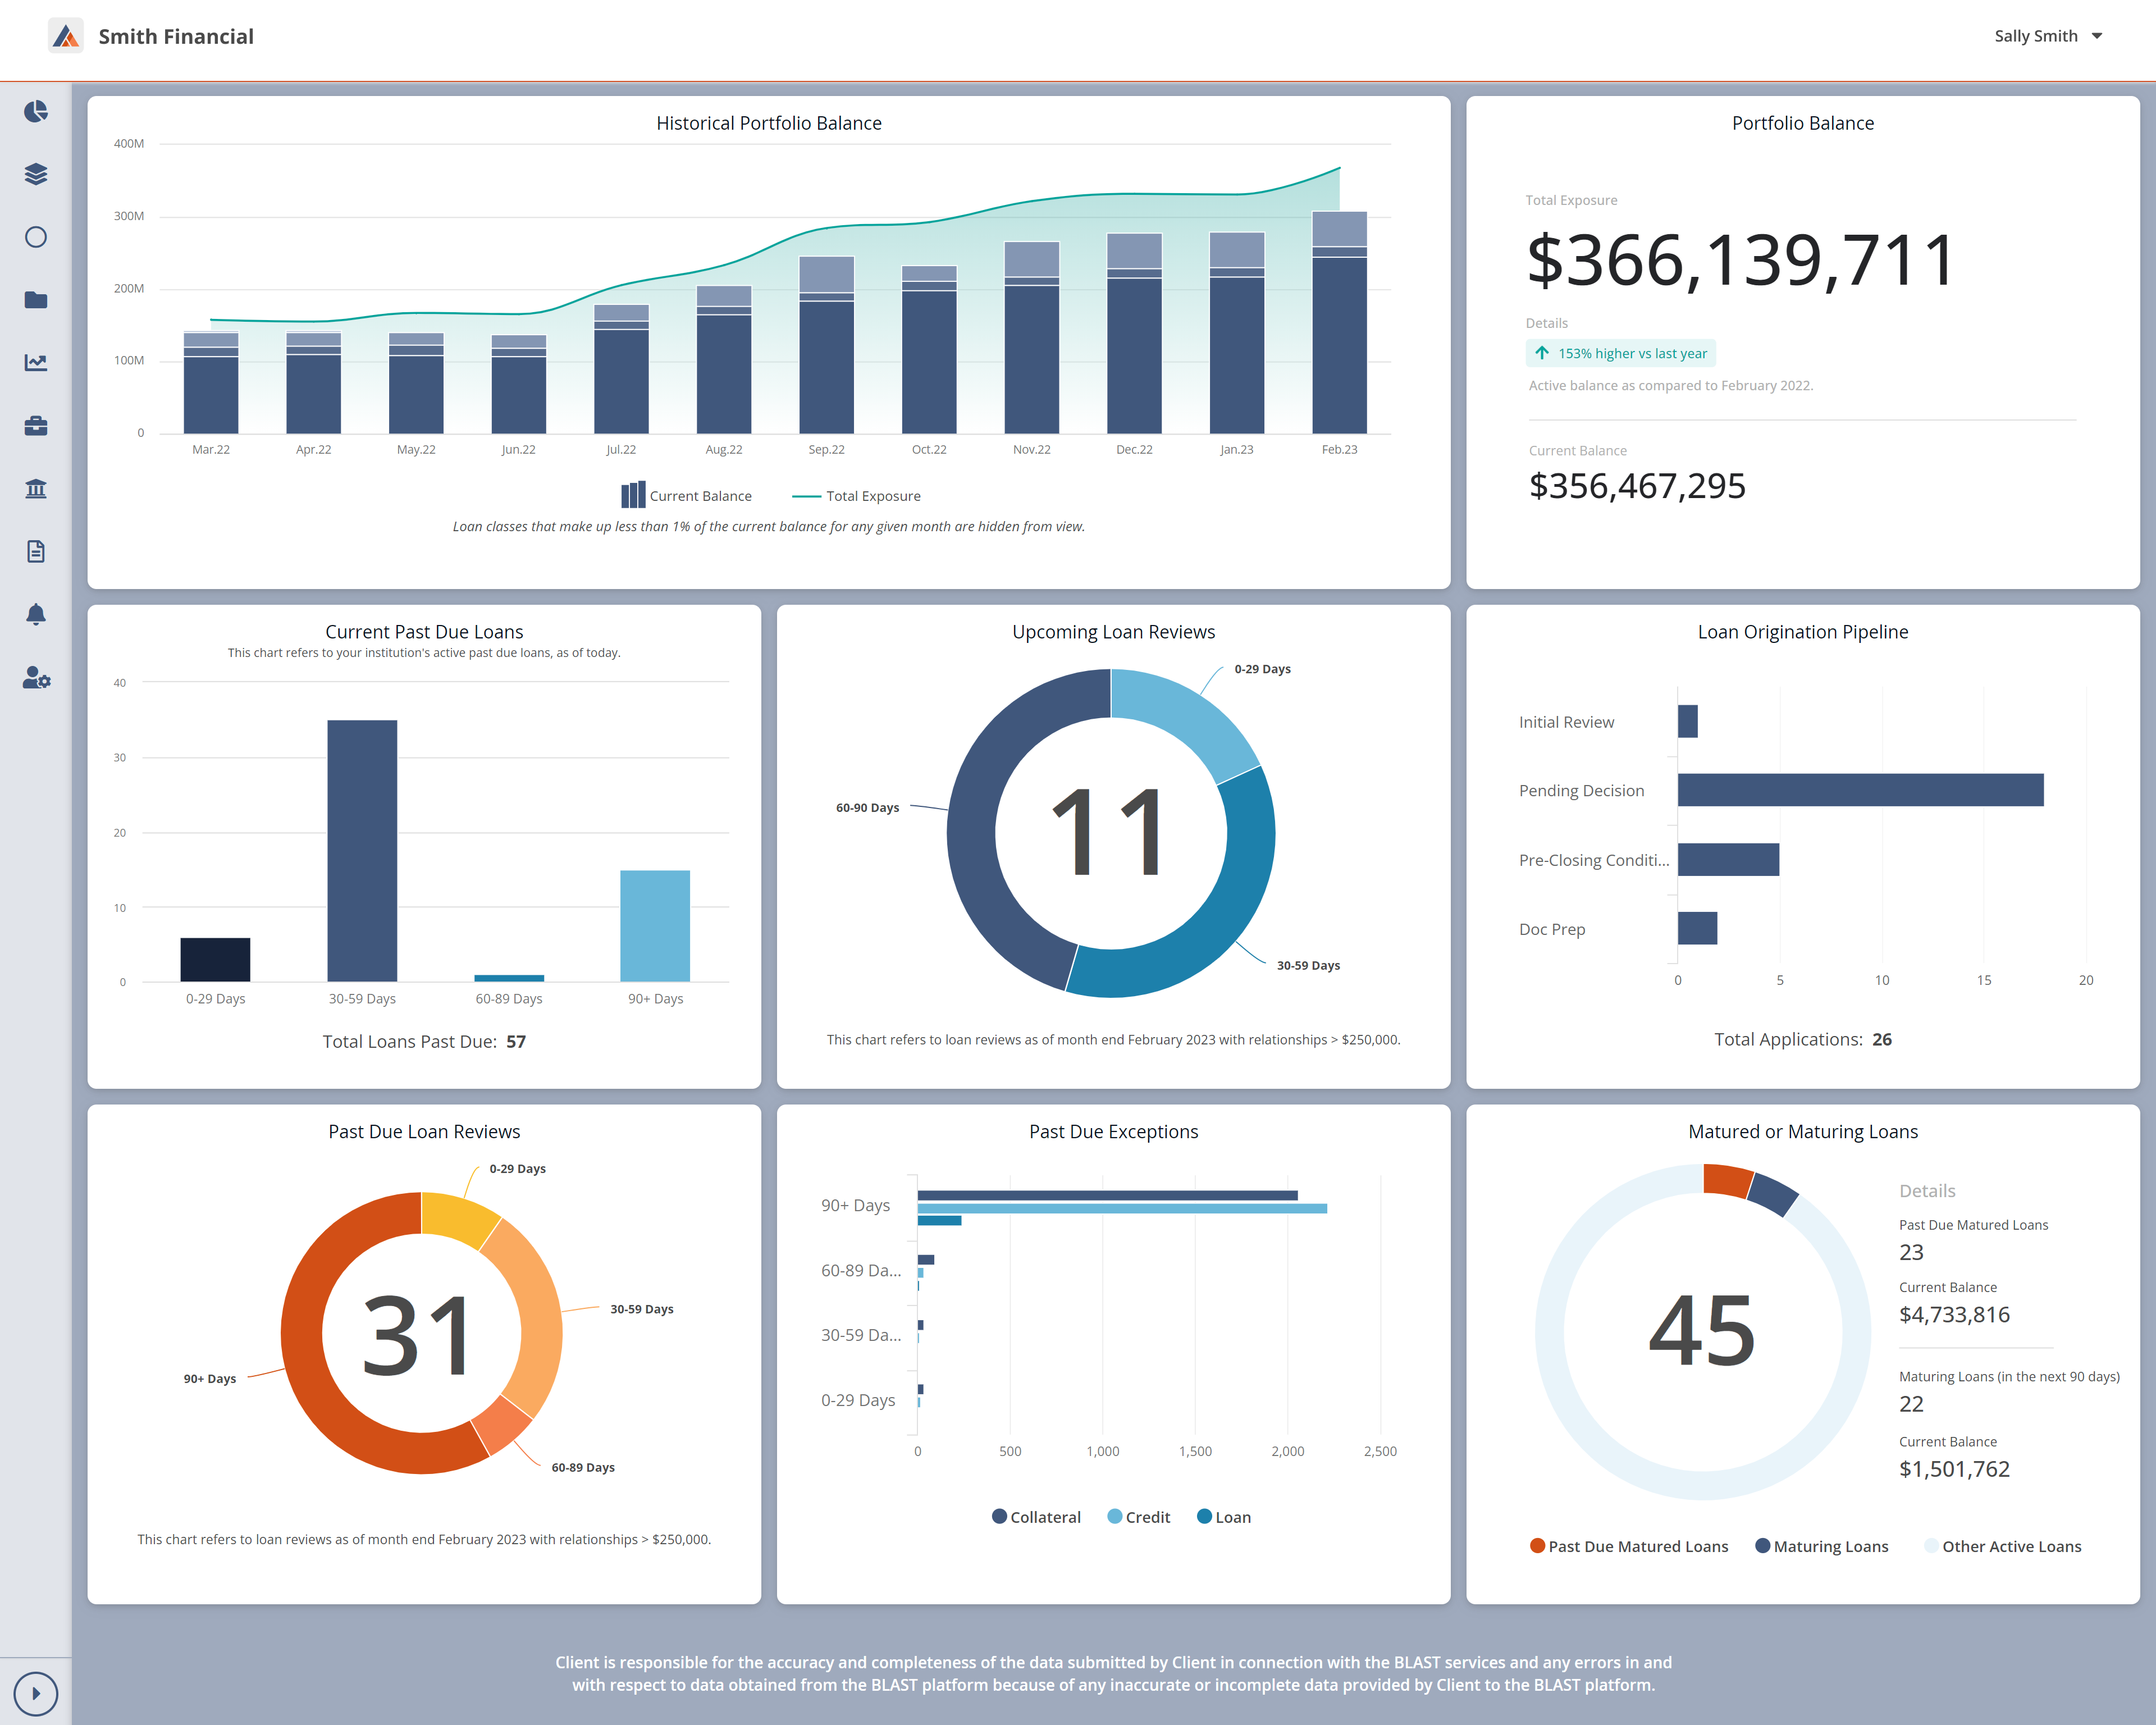This screenshot has width=2156, height=1725.
Task: Toggle the Credit legend in Past Due Exceptions
Action: [x=1138, y=1516]
